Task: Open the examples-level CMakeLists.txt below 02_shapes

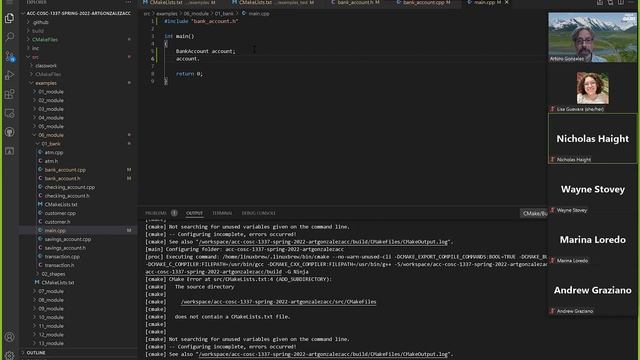Action: tap(58, 282)
